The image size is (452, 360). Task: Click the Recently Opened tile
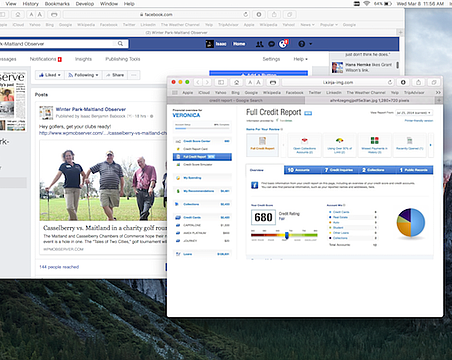pos(410,145)
